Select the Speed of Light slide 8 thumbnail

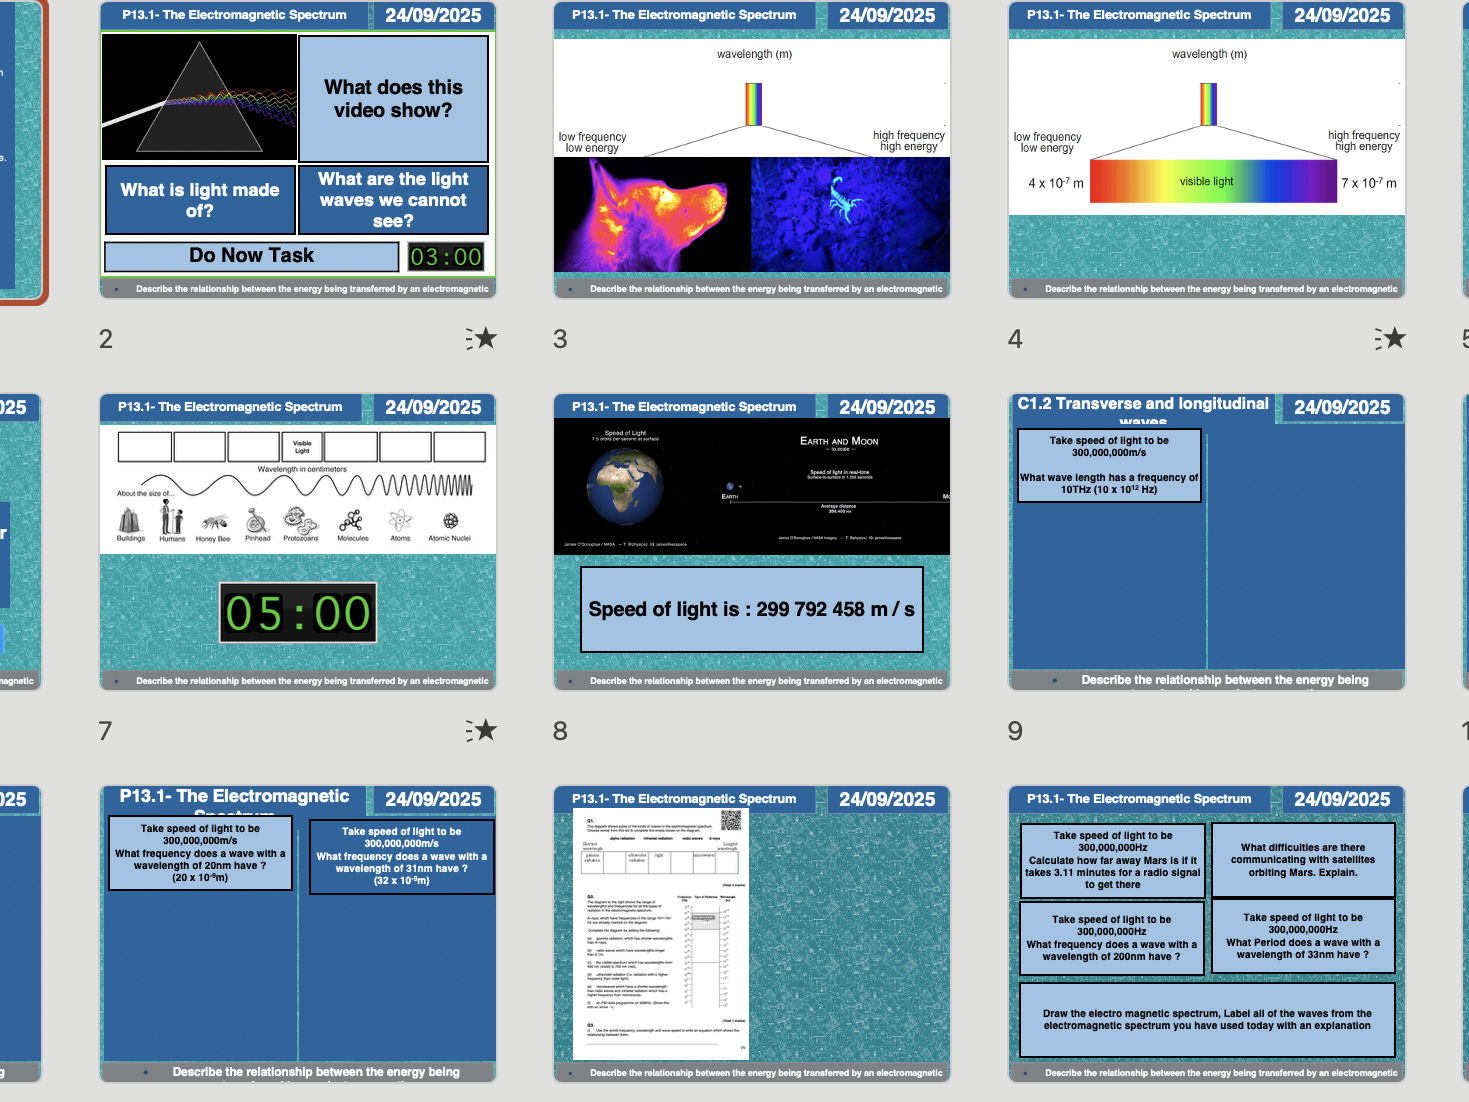click(753, 540)
